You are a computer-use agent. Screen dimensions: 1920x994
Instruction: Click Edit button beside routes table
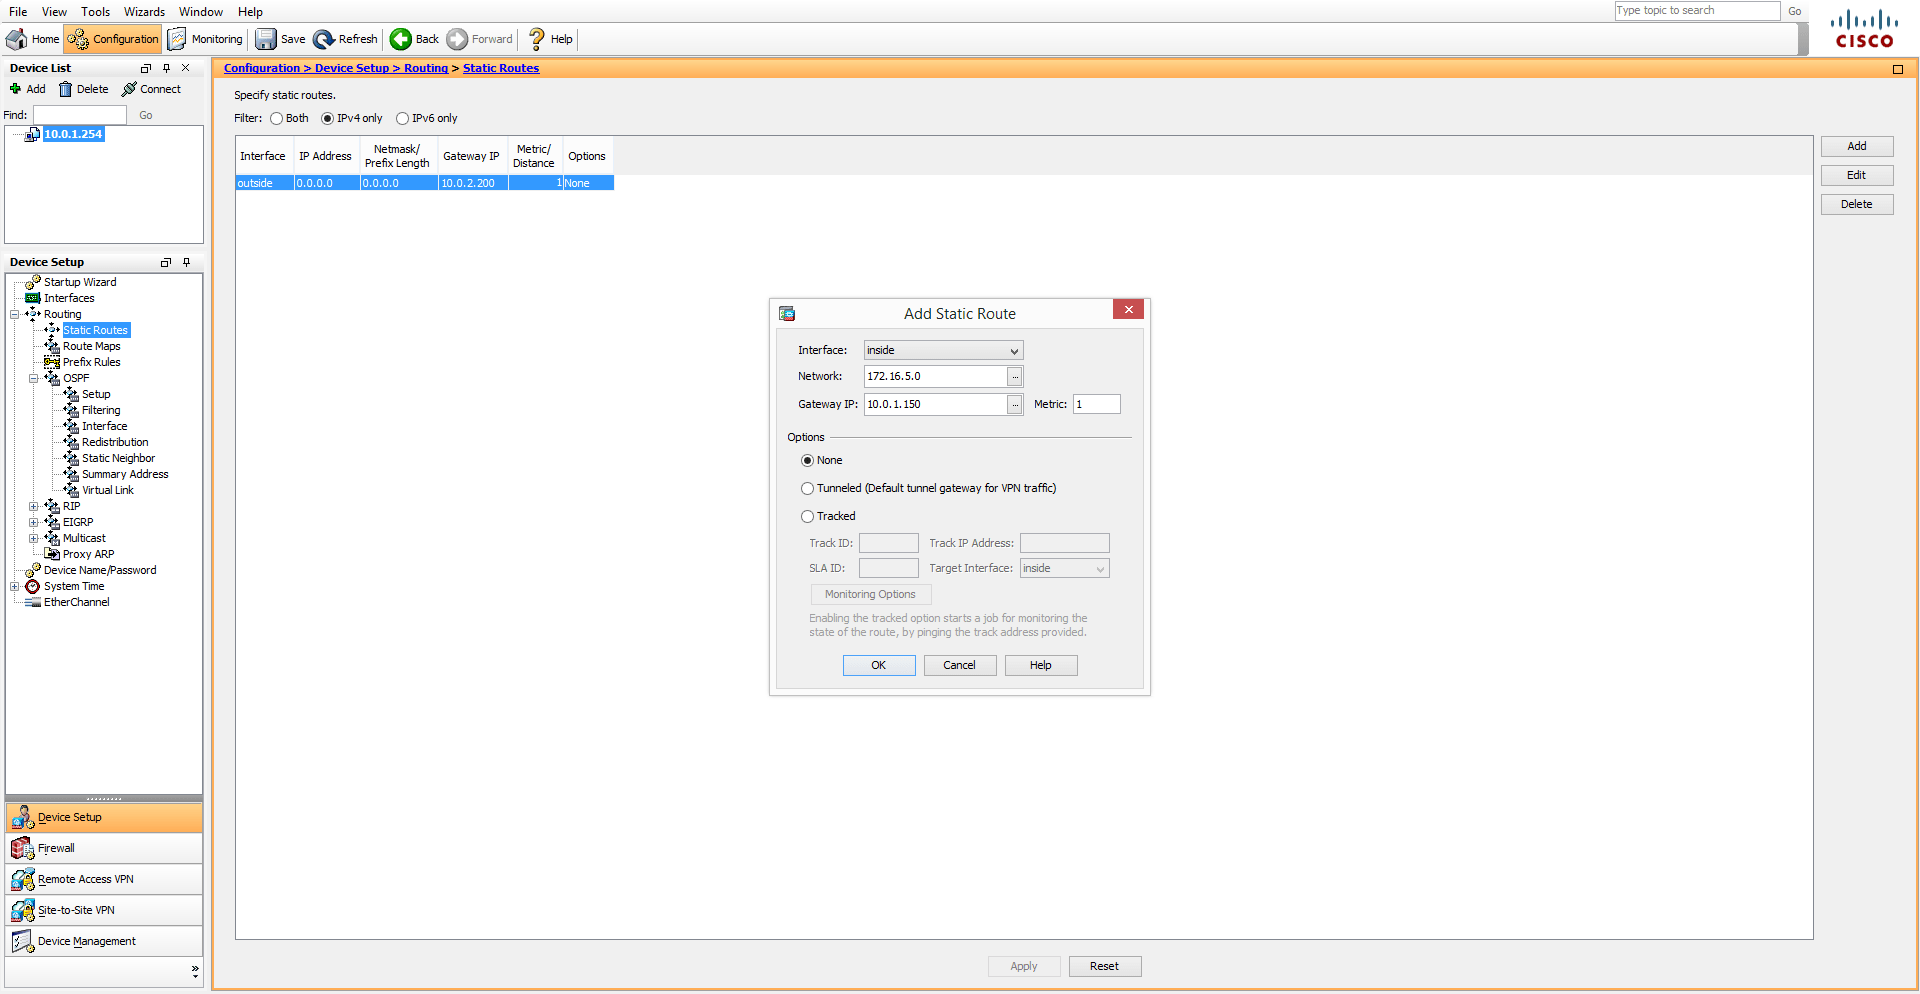coord(1857,175)
